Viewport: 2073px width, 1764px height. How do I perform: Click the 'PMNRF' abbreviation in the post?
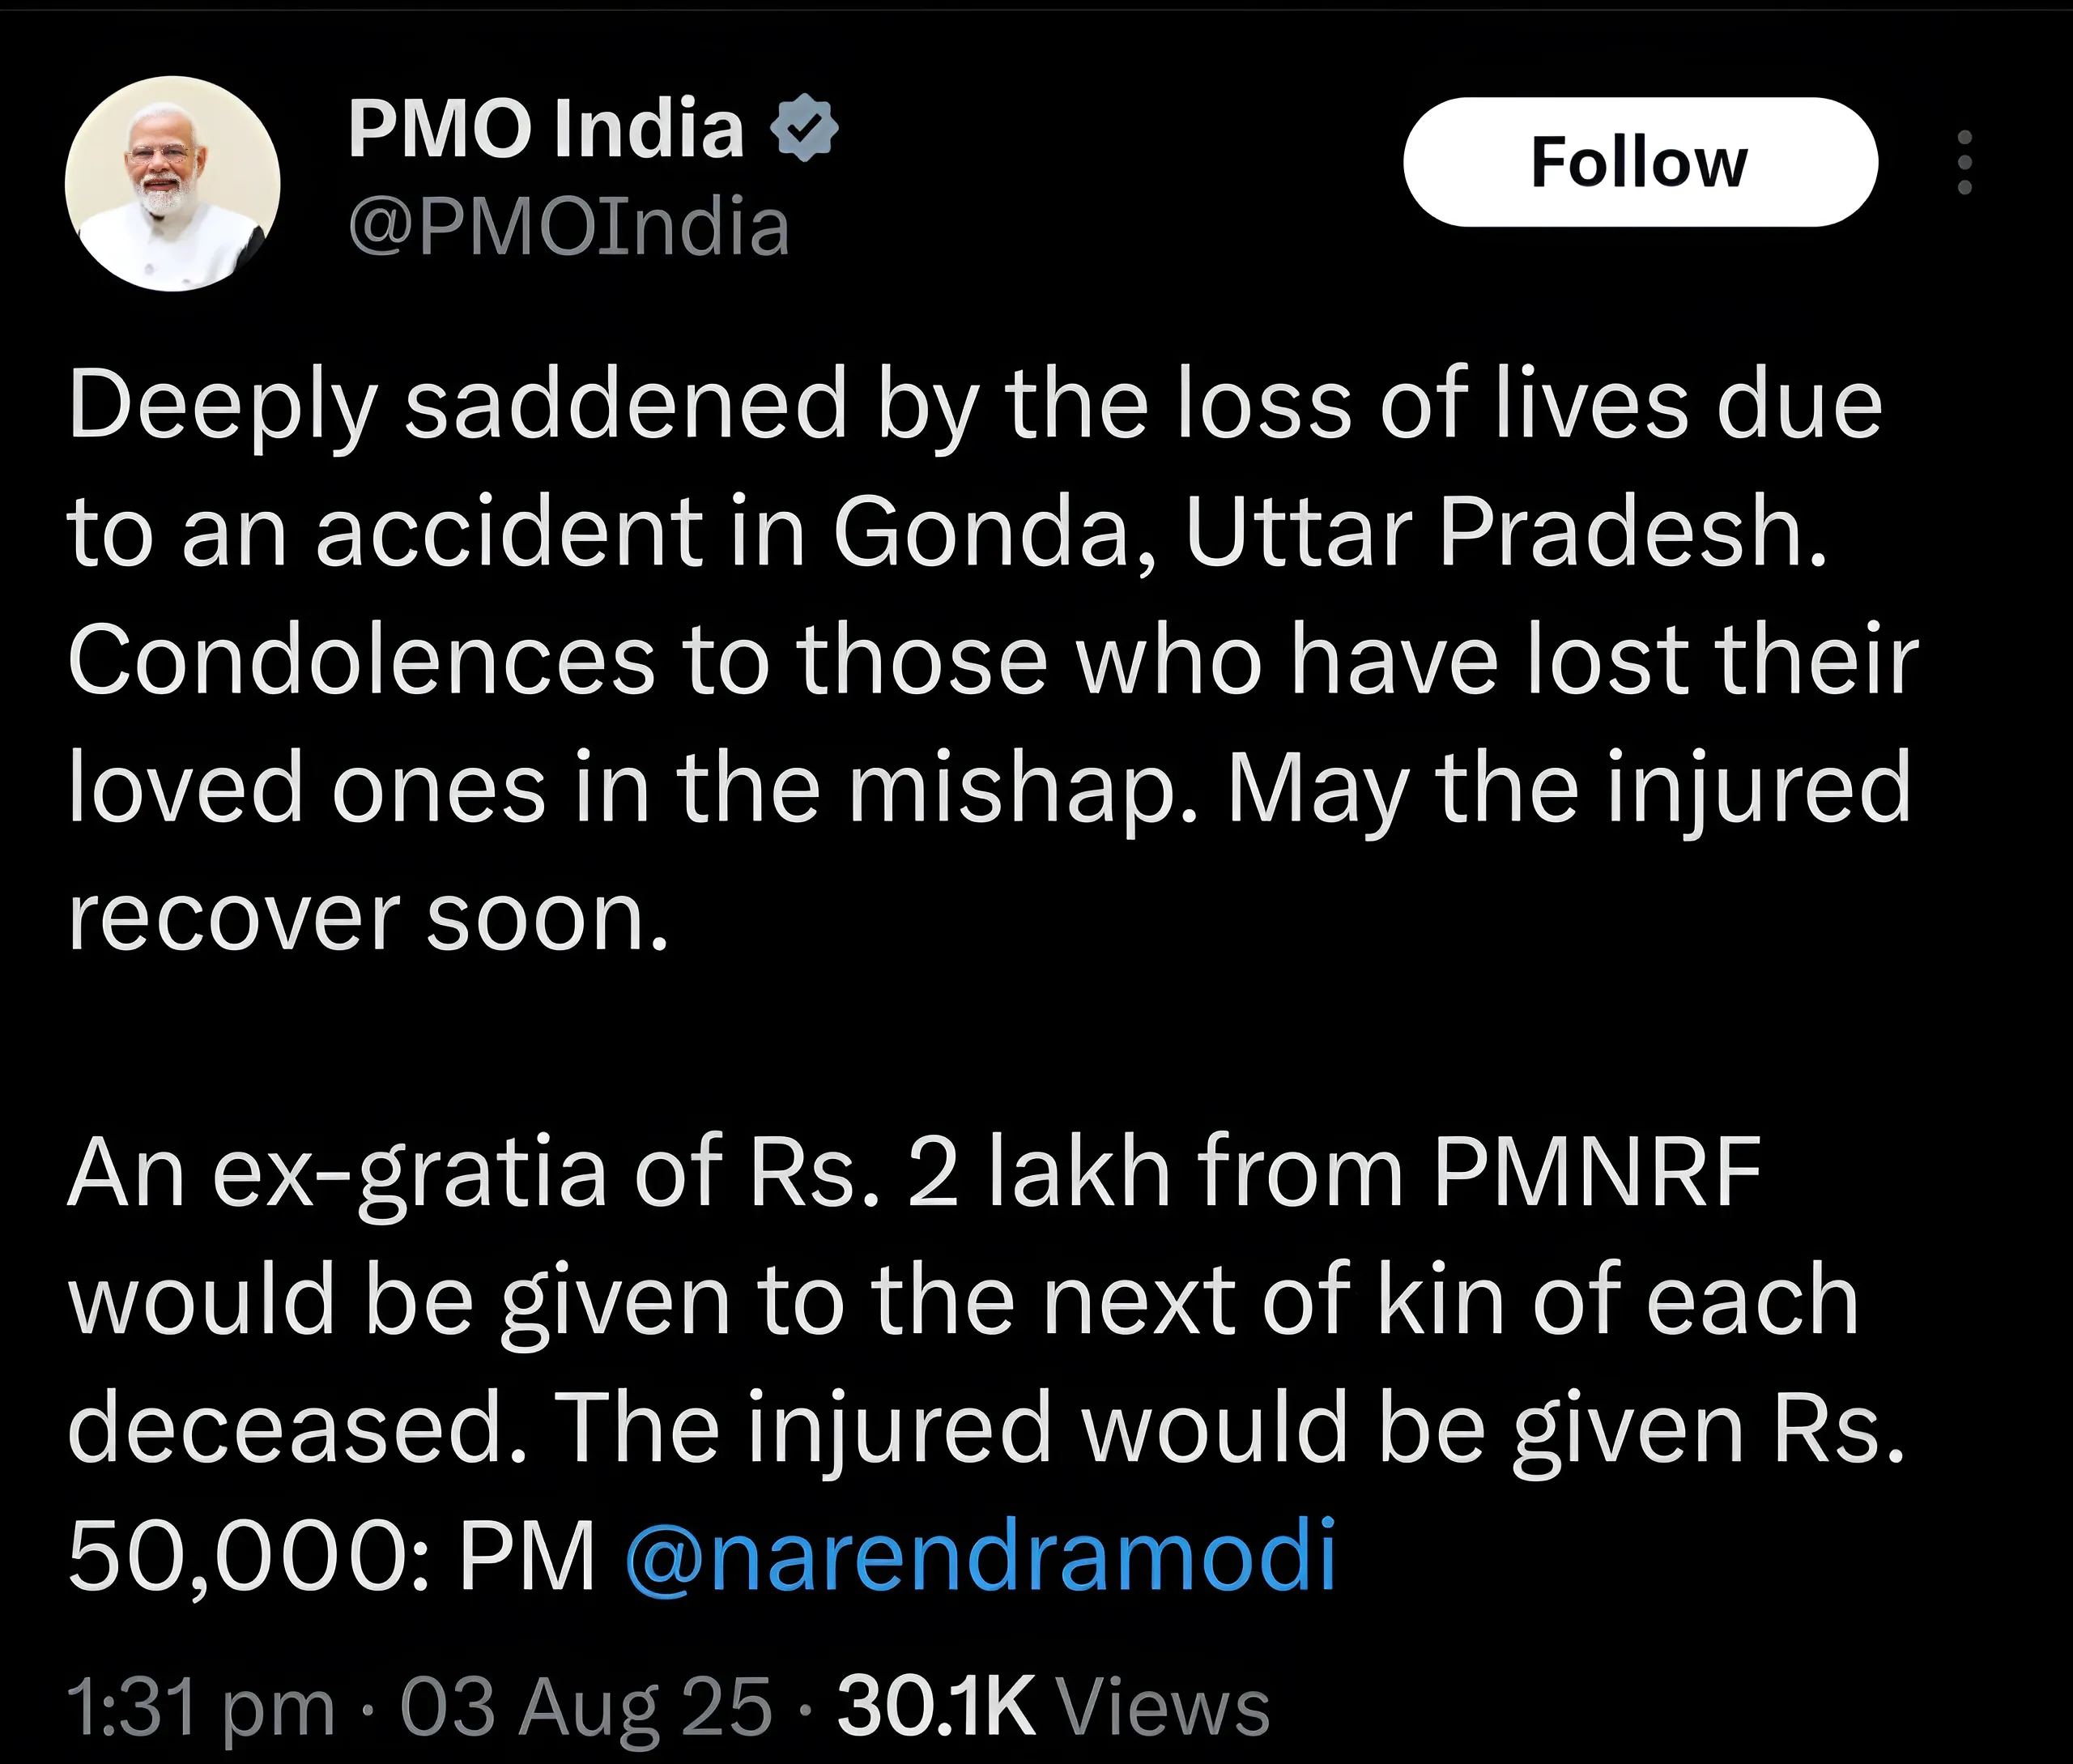tap(1596, 1172)
